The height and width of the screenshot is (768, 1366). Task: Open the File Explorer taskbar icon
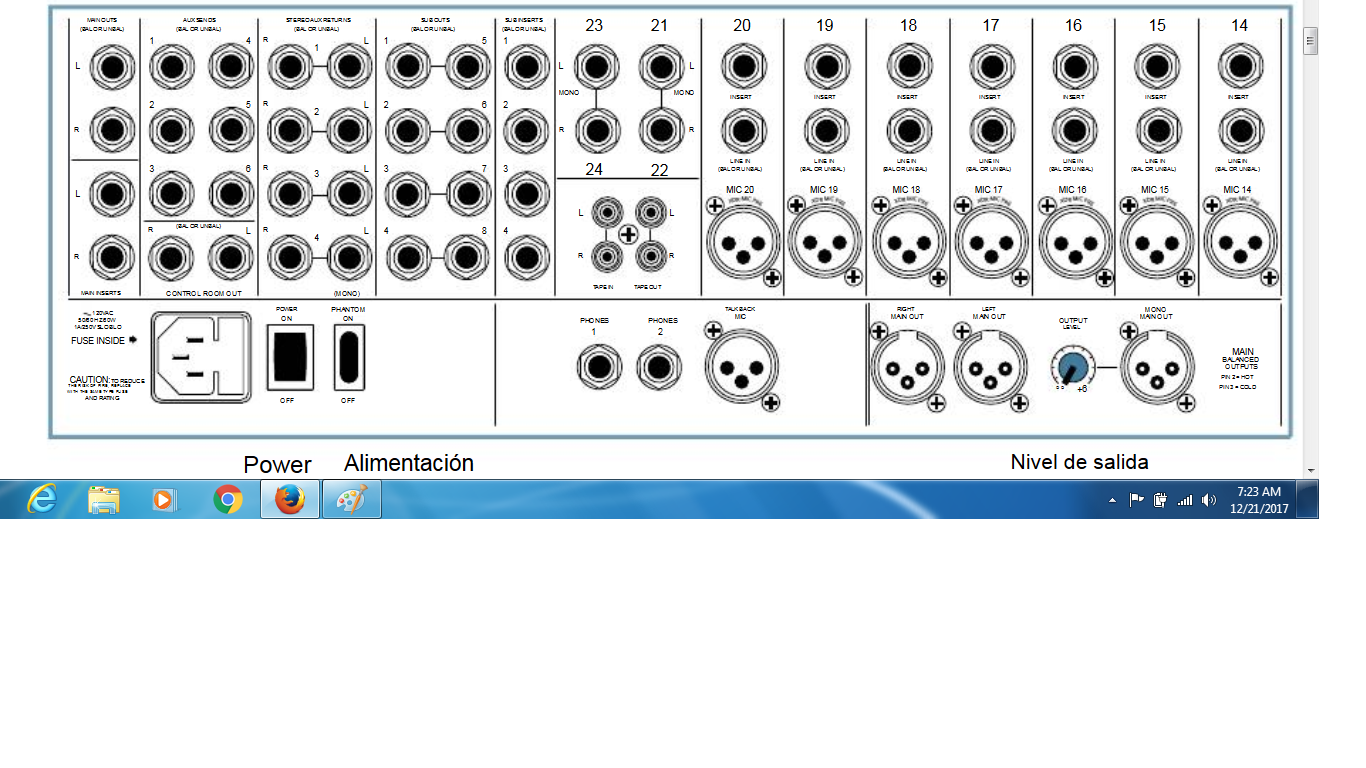pyautogui.click(x=103, y=499)
